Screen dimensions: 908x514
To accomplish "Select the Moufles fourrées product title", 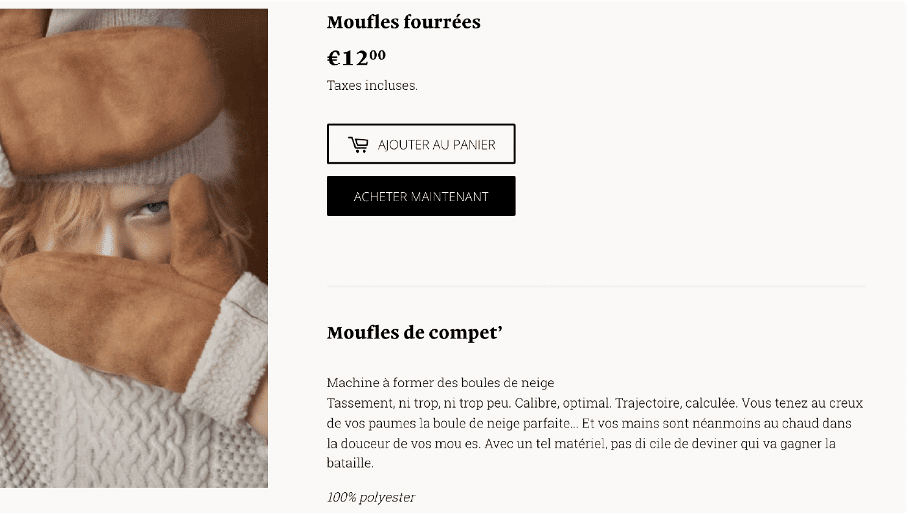I will (x=404, y=22).
